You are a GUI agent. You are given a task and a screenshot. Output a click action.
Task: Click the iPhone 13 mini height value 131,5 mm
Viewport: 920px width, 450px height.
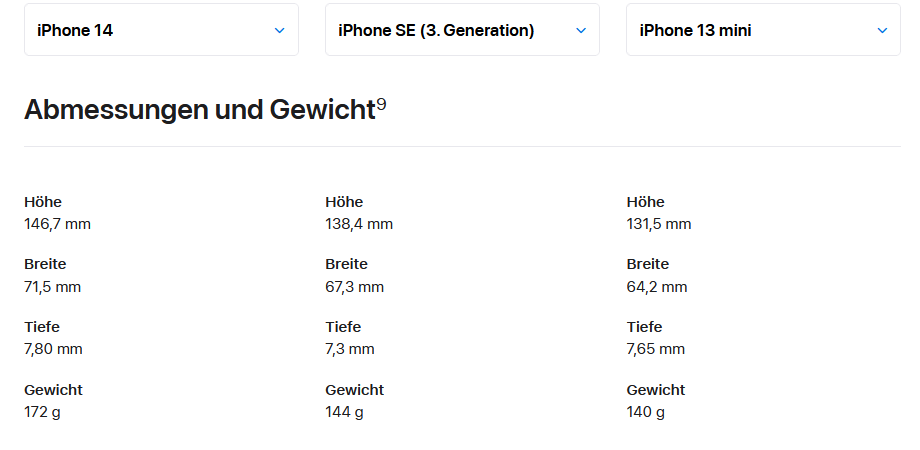pos(659,224)
